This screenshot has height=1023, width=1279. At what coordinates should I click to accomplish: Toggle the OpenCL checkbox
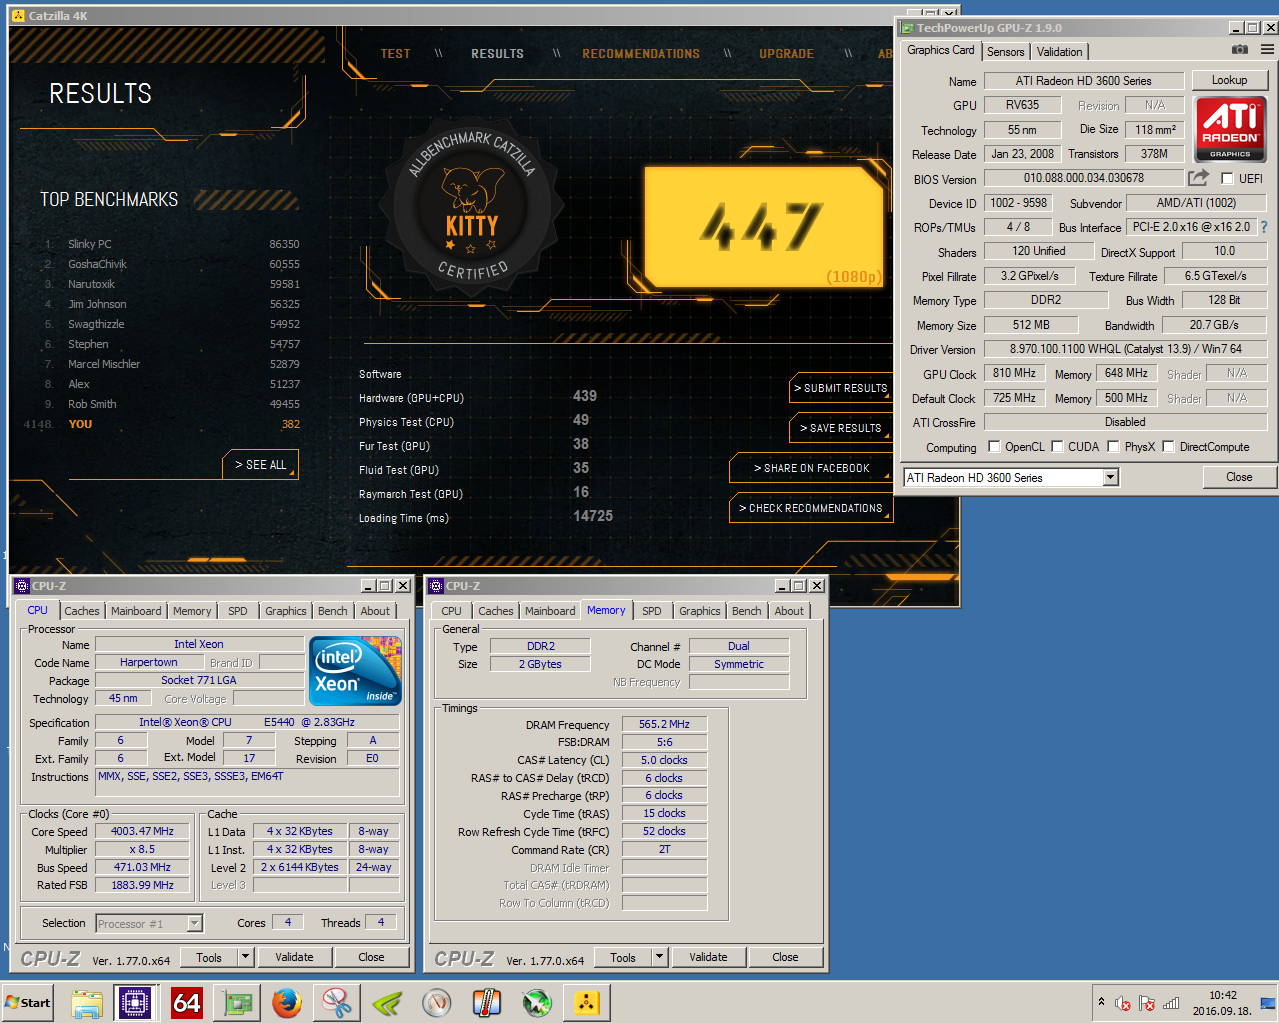(x=994, y=447)
